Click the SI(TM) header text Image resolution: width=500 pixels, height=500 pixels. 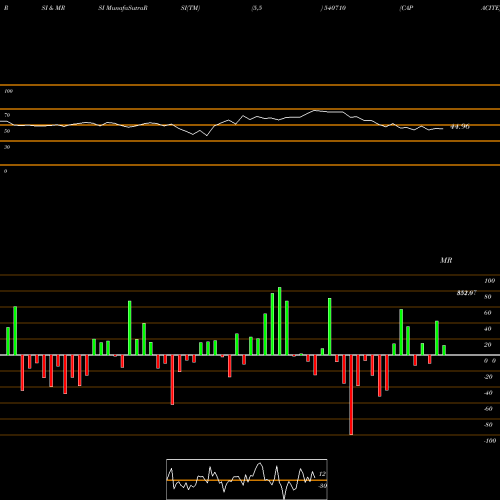click(x=190, y=8)
